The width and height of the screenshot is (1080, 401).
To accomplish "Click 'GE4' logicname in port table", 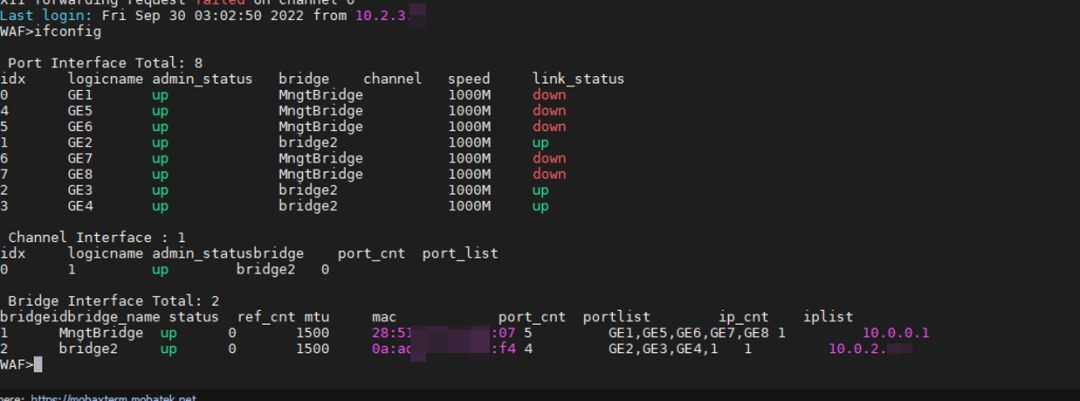I will click(x=80, y=205).
